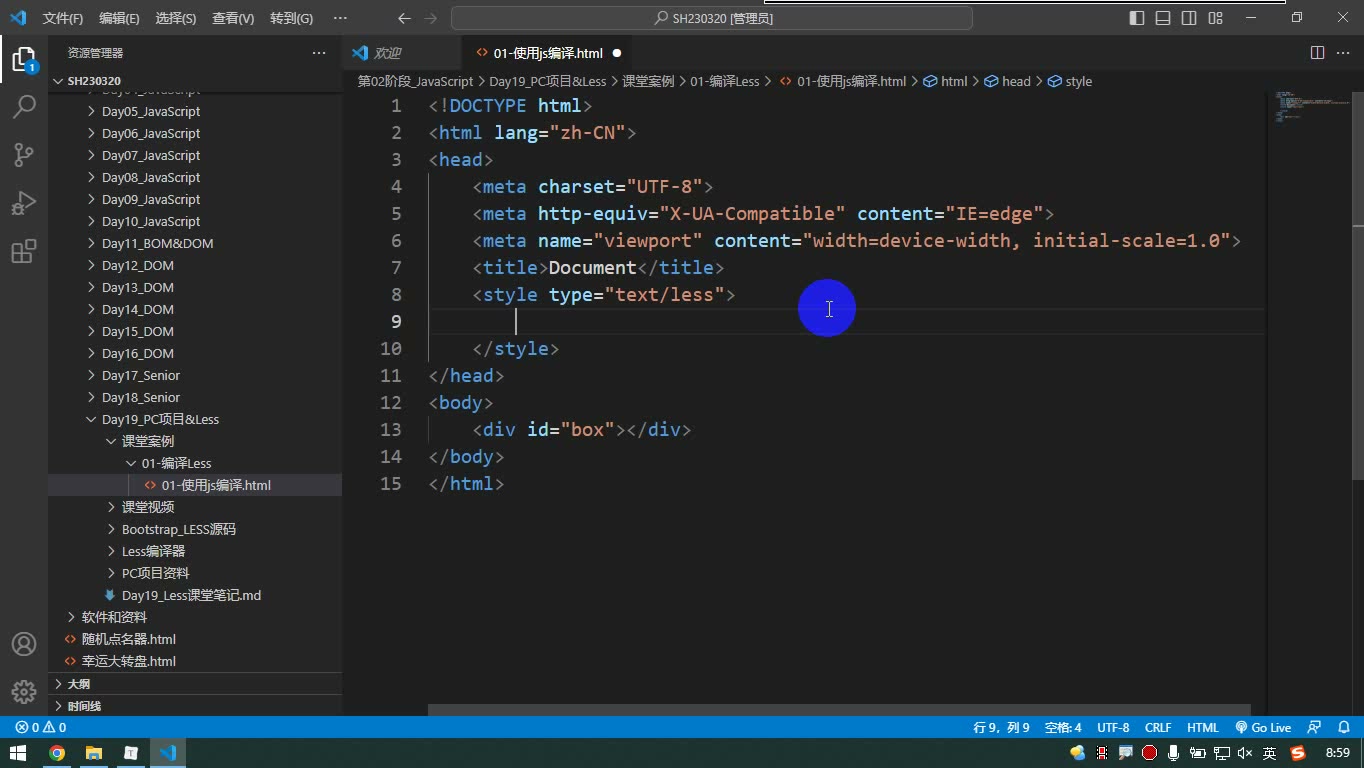Open the Customize Layout icon

coord(1215,18)
